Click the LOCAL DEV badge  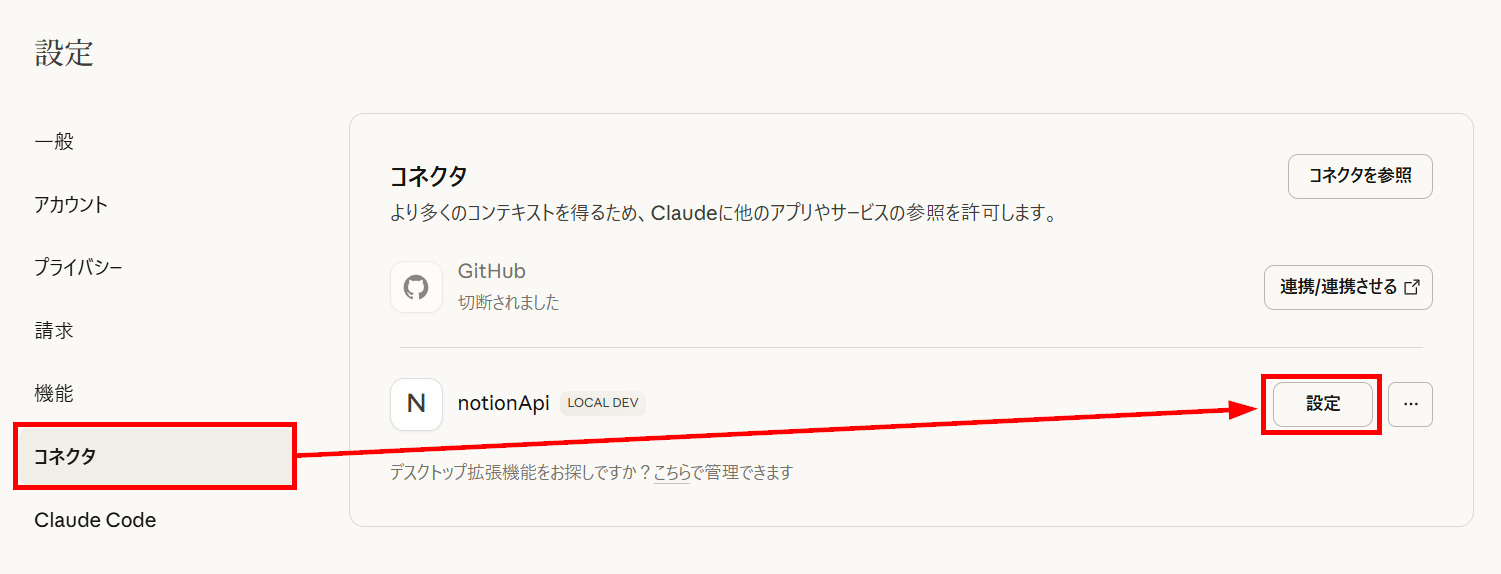603,403
